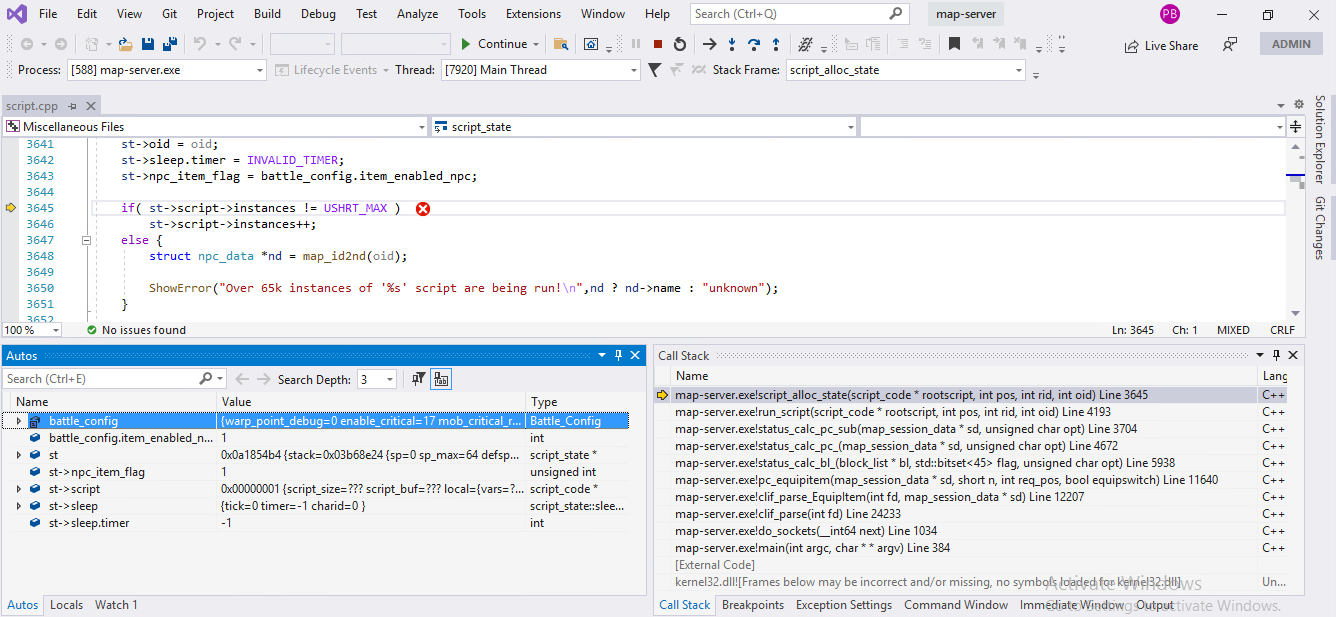Image resolution: width=1336 pixels, height=617 pixels.
Task: Click the Live Share button
Action: (x=1161, y=45)
